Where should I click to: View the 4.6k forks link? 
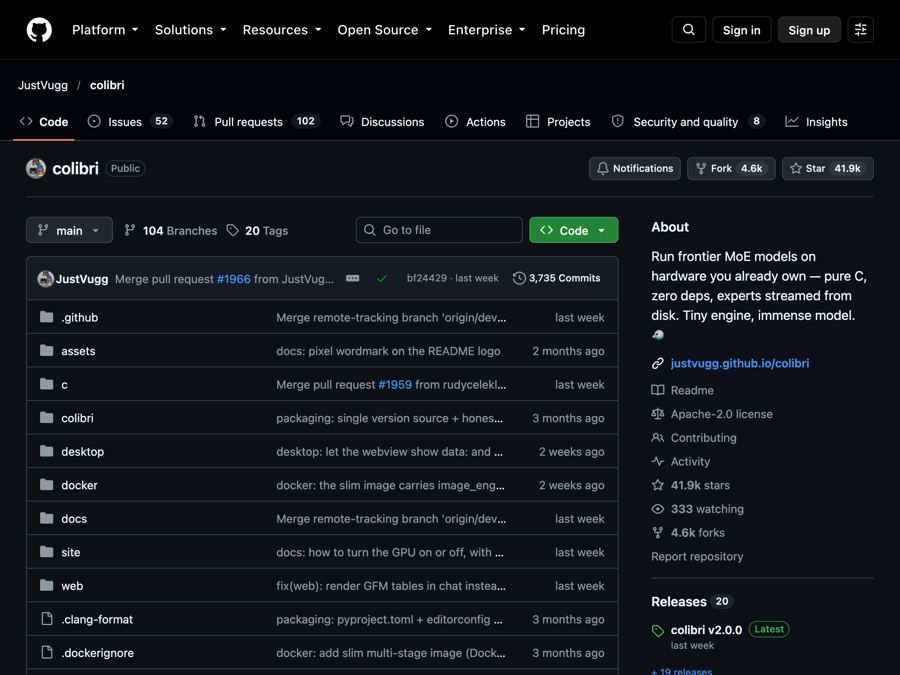(x=697, y=533)
